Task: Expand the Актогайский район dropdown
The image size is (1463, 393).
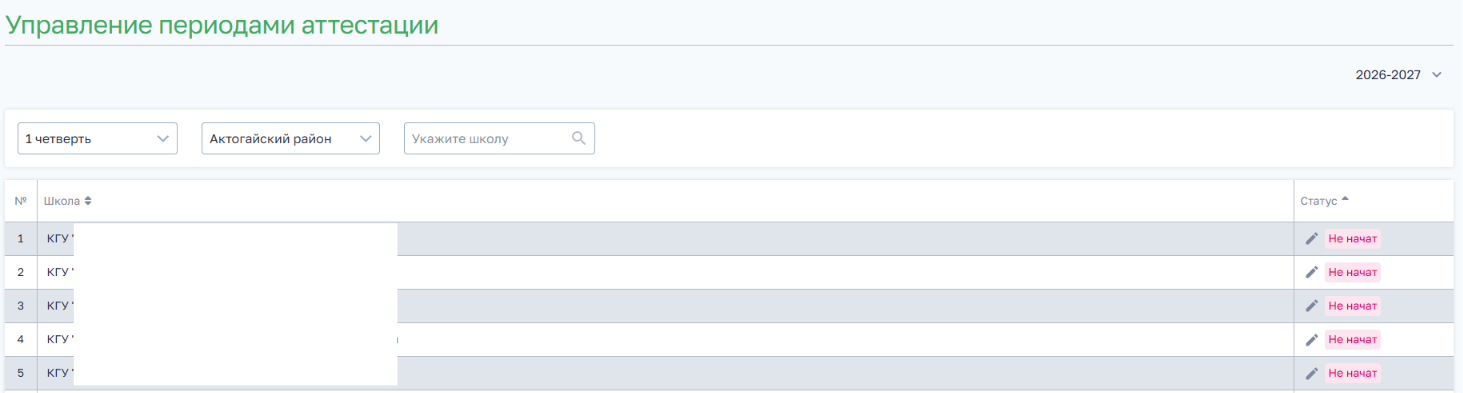Action: 291,139
